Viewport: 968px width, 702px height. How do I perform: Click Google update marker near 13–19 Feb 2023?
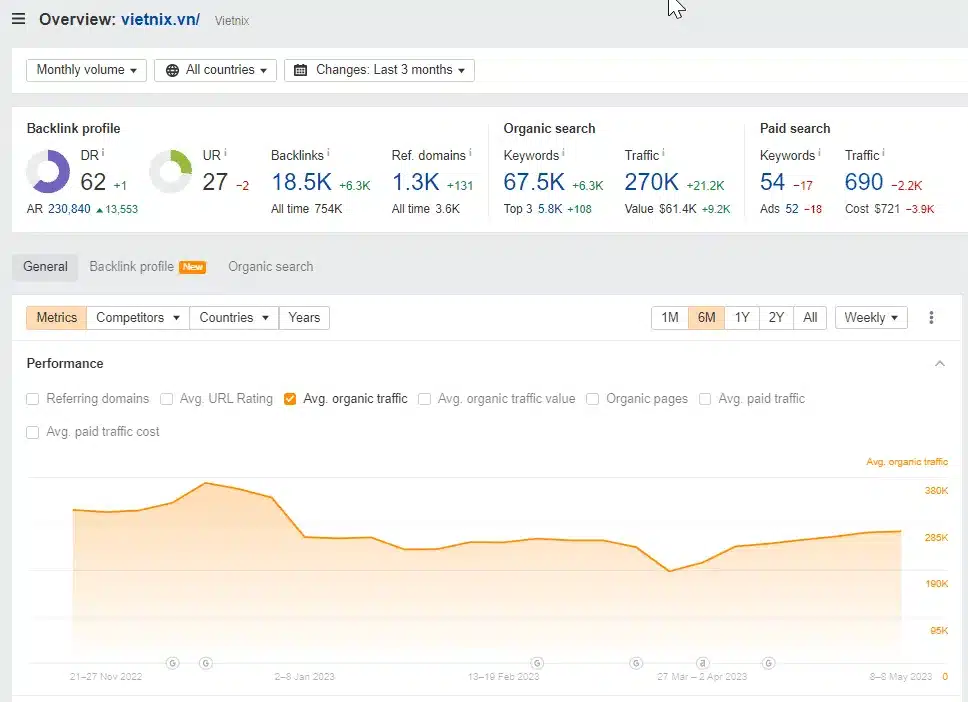[537, 663]
